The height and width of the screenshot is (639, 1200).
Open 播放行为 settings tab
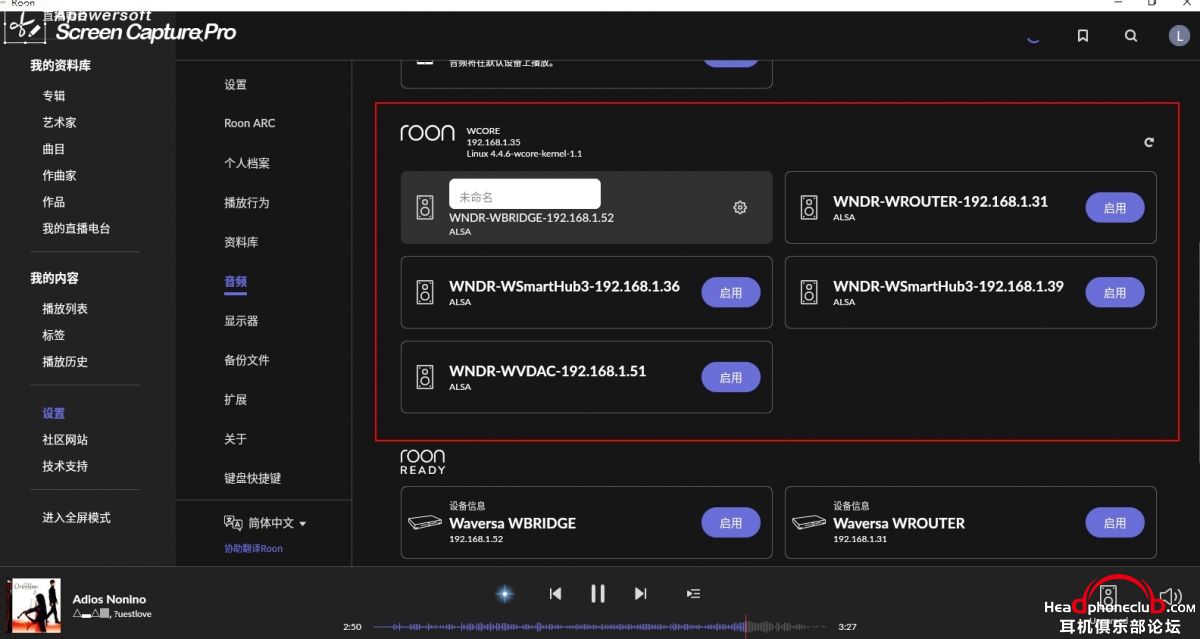click(x=247, y=203)
